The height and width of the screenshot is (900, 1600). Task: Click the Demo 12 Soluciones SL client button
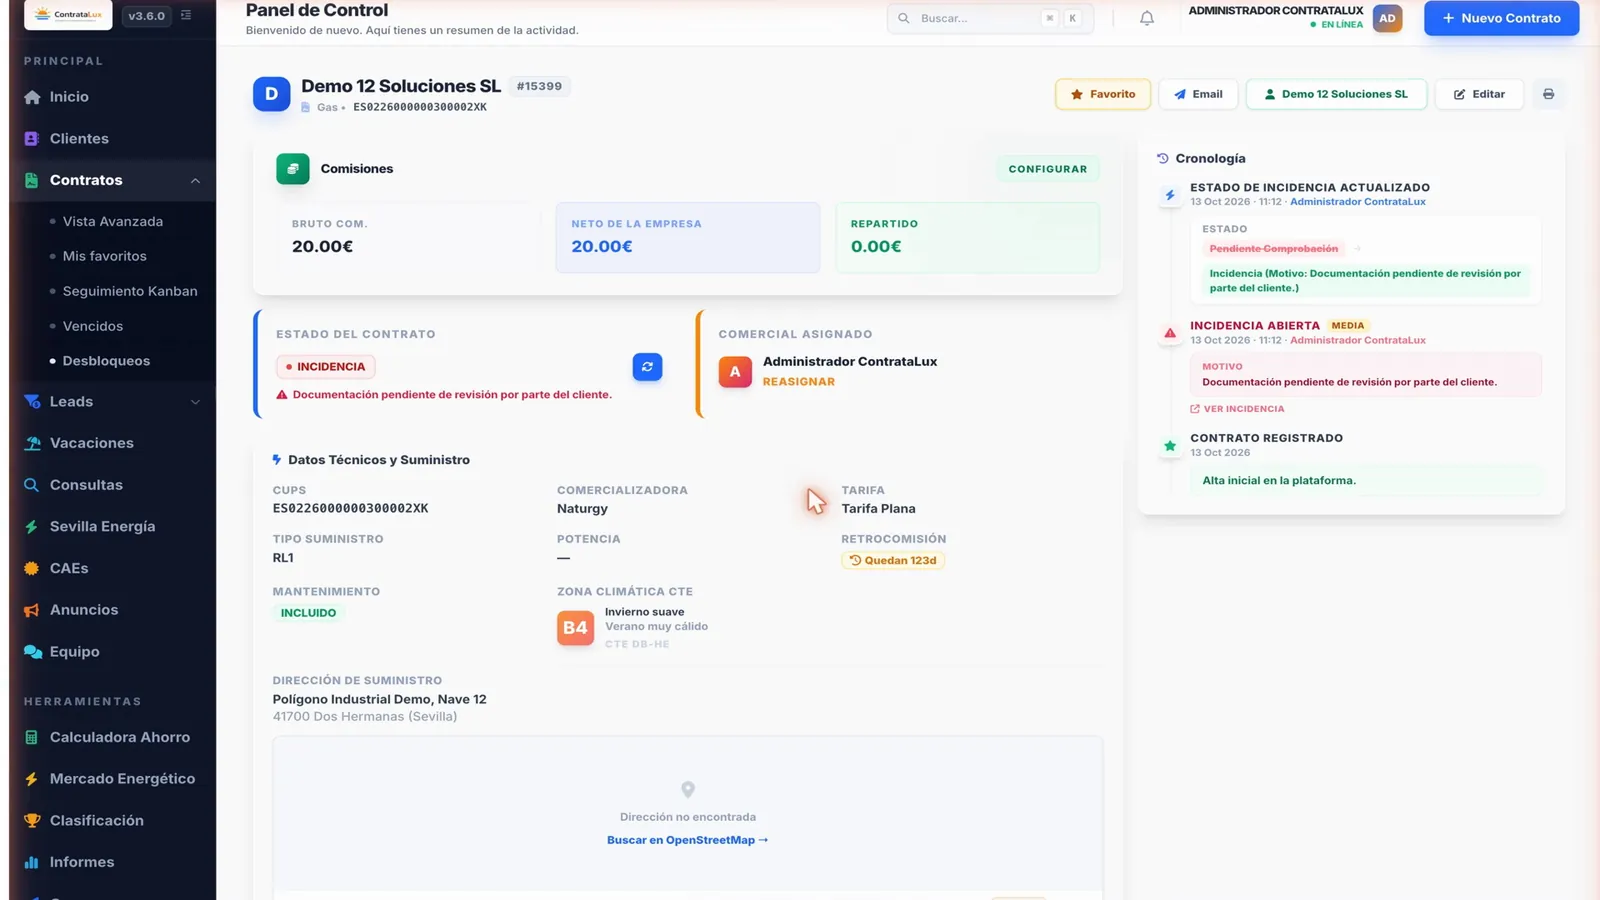tap(1336, 94)
